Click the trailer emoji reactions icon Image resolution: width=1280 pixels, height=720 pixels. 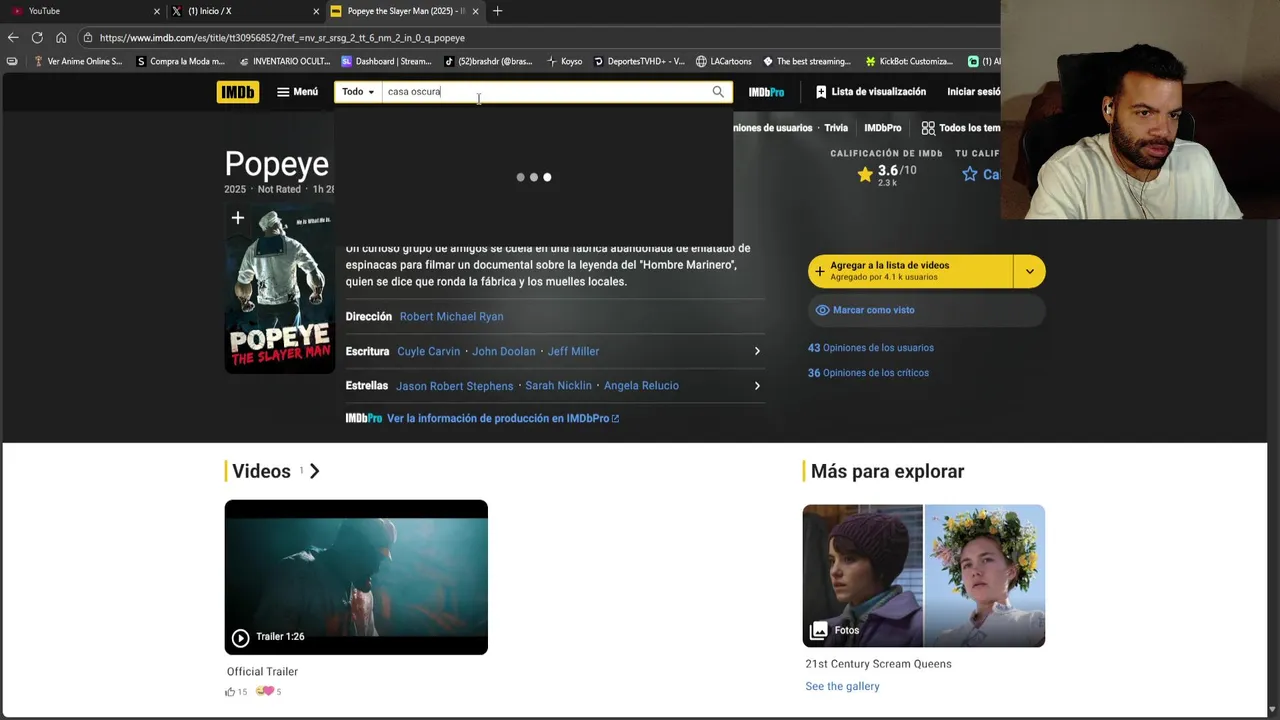pos(264,691)
